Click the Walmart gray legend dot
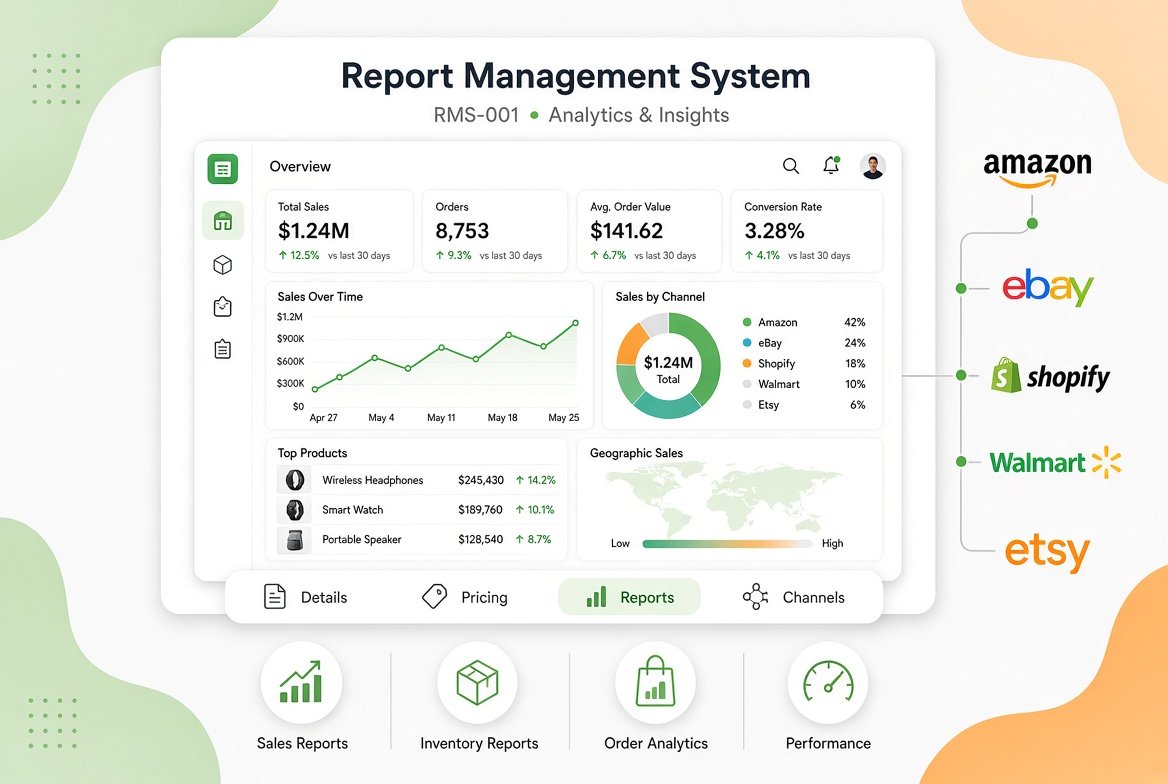The height and width of the screenshot is (784, 1168). (747, 384)
